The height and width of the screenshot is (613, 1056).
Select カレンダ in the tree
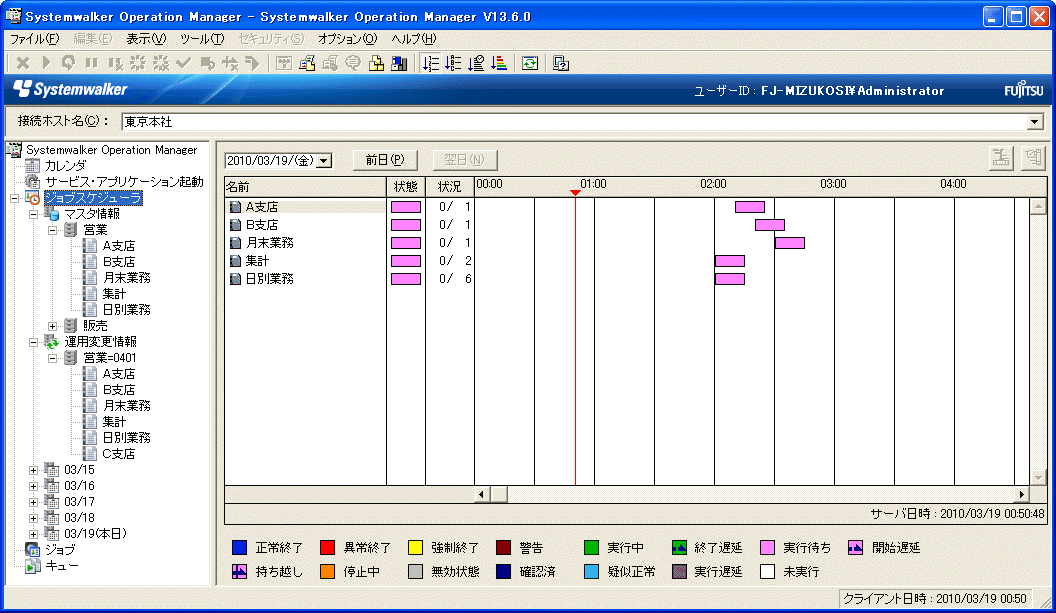tap(65, 166)
